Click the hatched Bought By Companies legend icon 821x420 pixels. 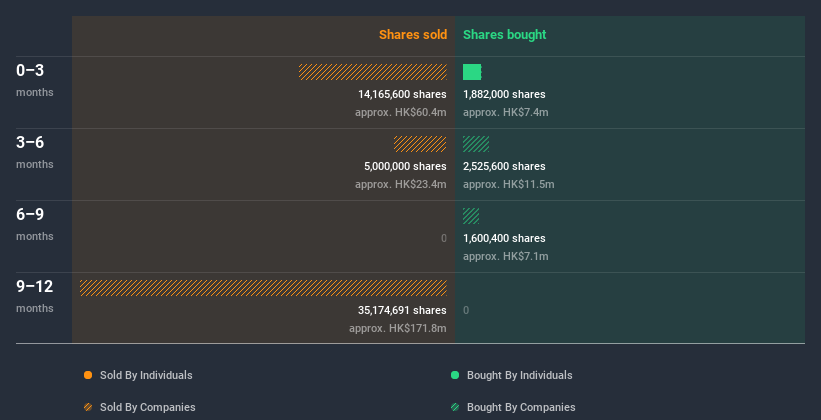455,407
